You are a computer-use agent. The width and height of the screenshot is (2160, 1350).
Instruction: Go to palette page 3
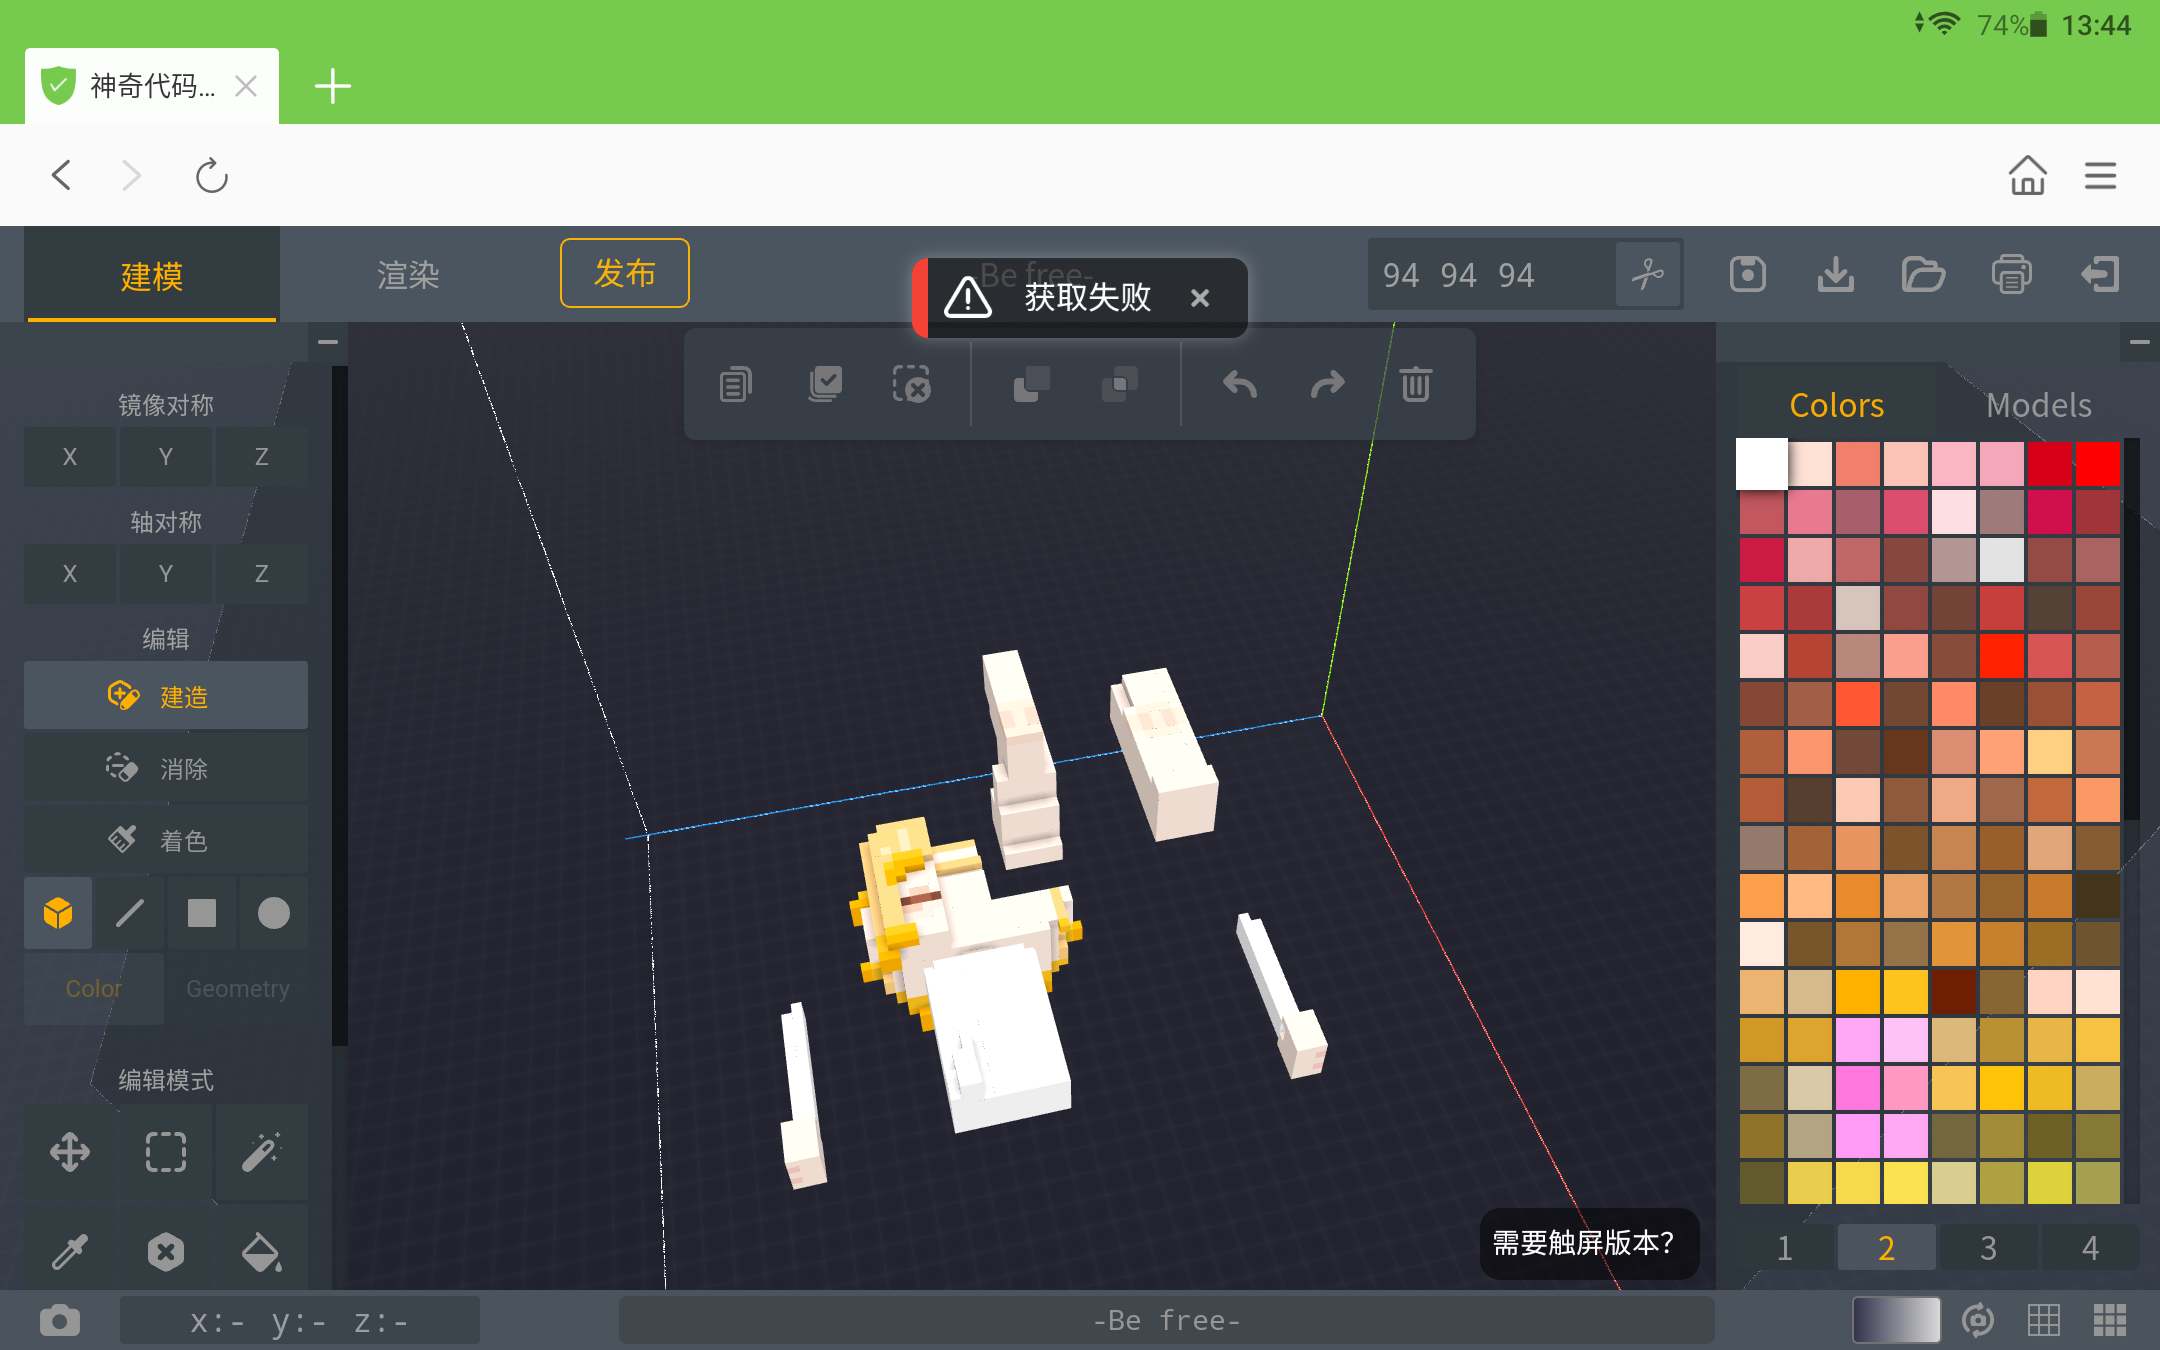coord(1989,1248)
